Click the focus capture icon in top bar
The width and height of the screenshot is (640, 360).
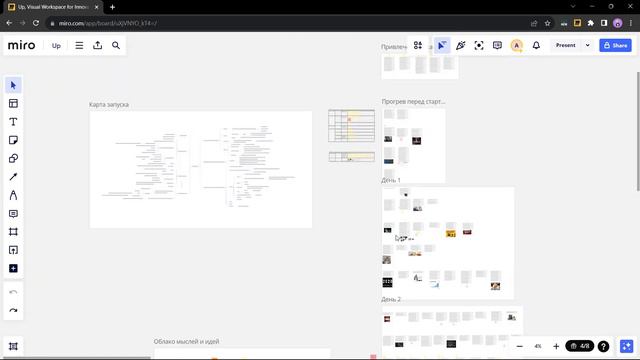[479, 45]
